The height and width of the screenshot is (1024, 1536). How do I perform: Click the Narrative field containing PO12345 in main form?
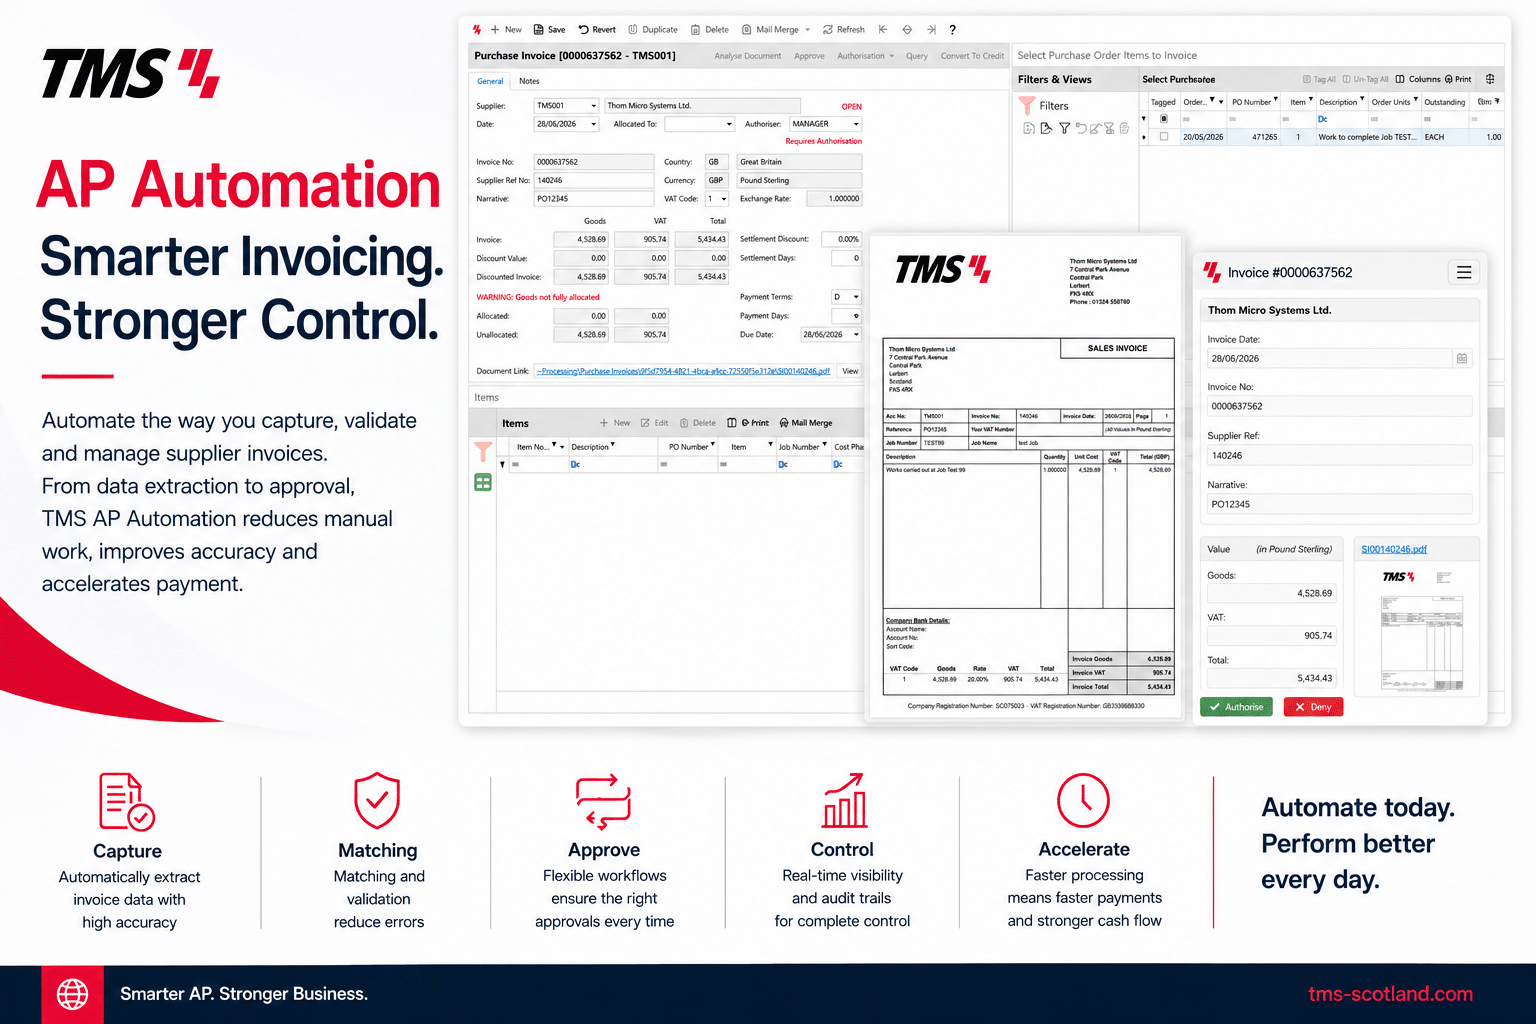(x=594, y=199)
